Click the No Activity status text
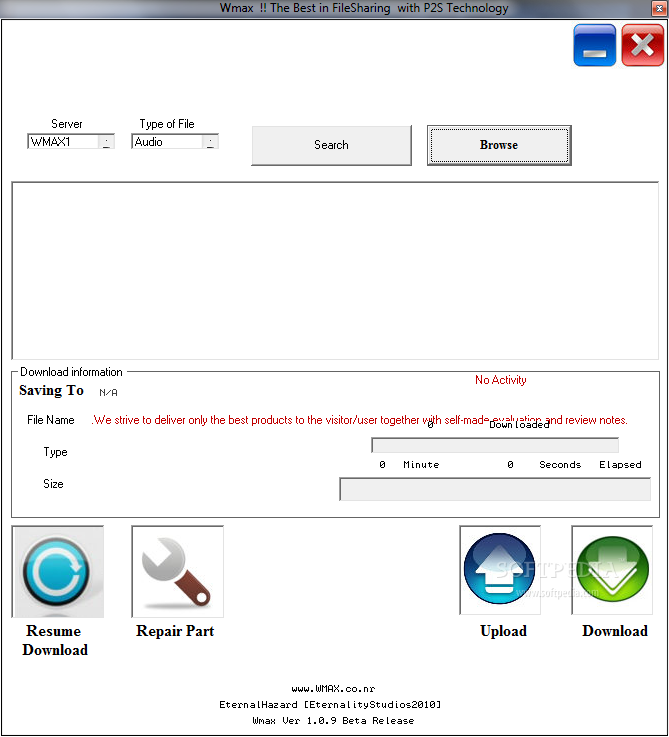This screenshot has height=737, width=669. pyautogui.click(x=501, y=380)
